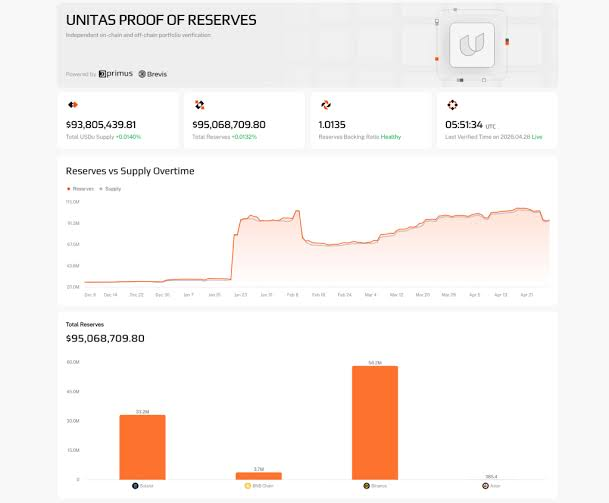Click the 33.2M orange bar

coord(143,447)
